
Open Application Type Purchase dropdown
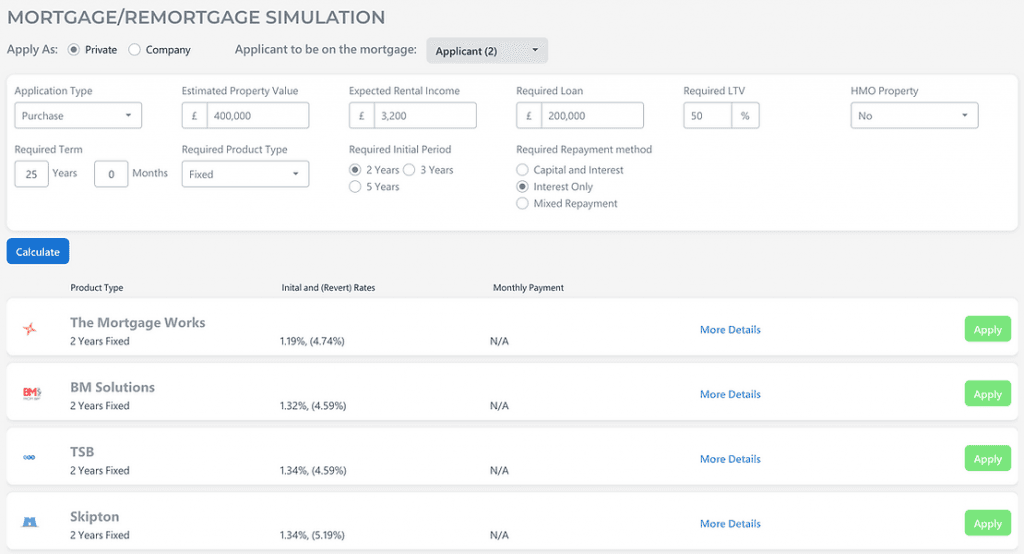tap(78, 116)
